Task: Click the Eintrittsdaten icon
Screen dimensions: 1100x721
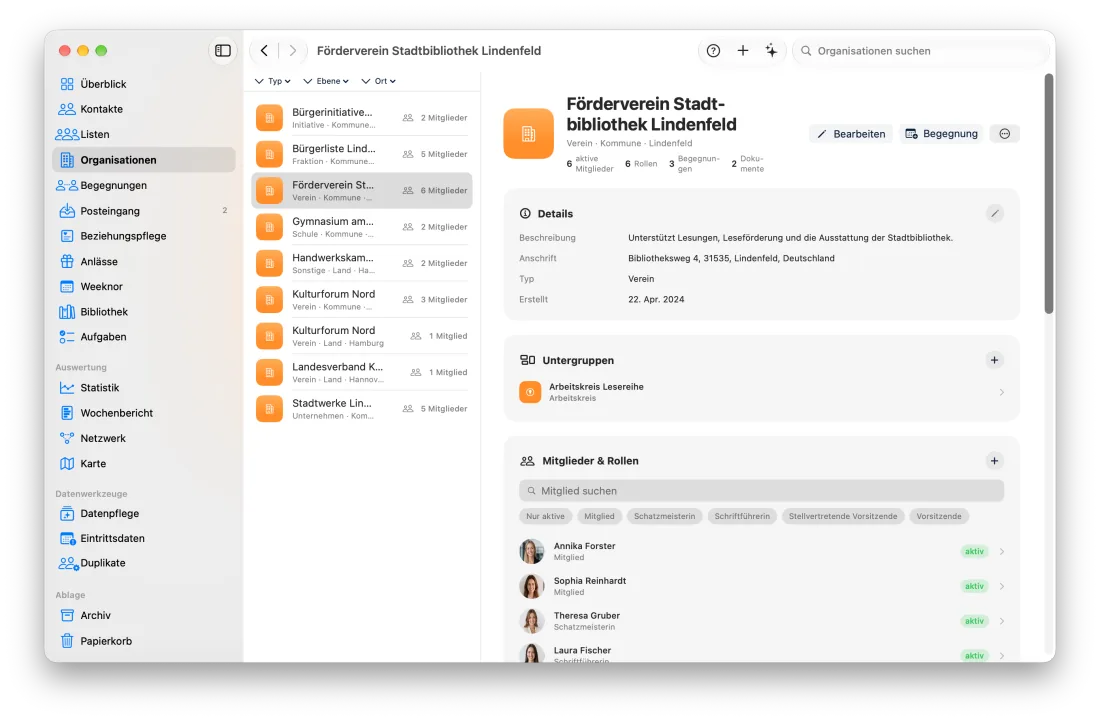Action: (x=67, y=539)
